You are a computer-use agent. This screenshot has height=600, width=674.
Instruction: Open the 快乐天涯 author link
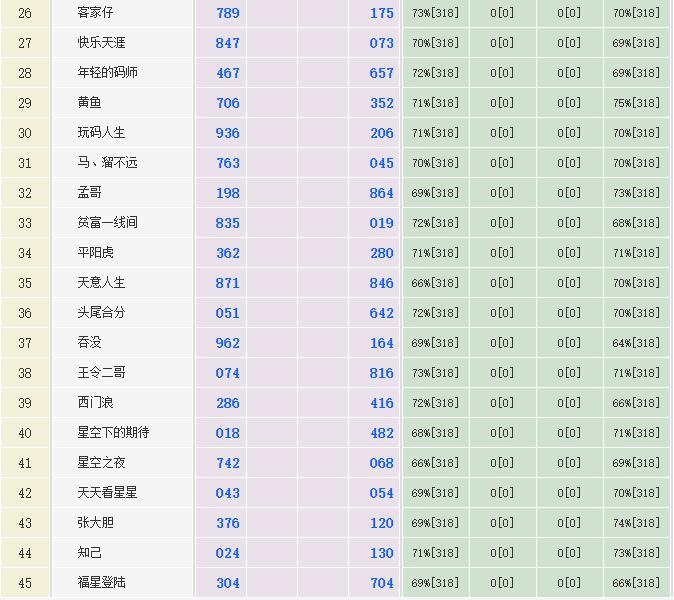101,43
